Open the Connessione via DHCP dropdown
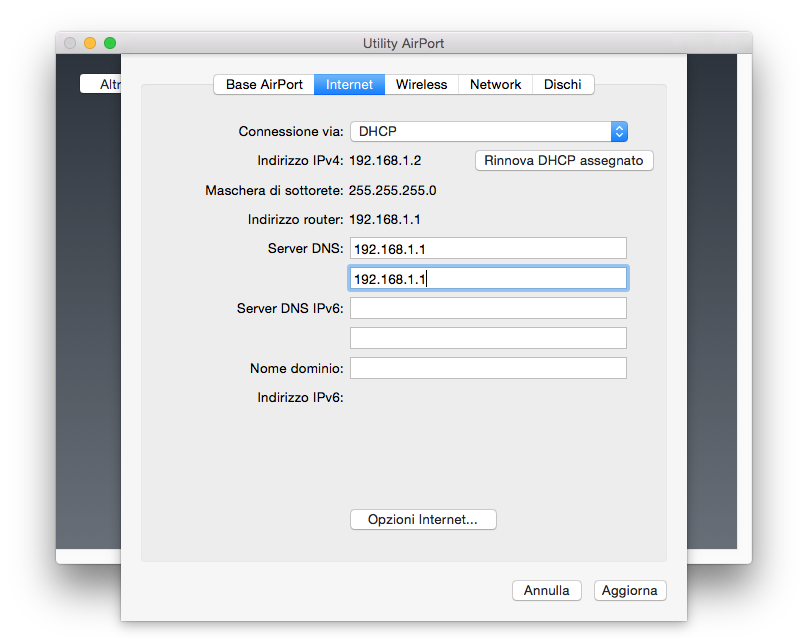 pyautogui.click(x=489, y=131)
